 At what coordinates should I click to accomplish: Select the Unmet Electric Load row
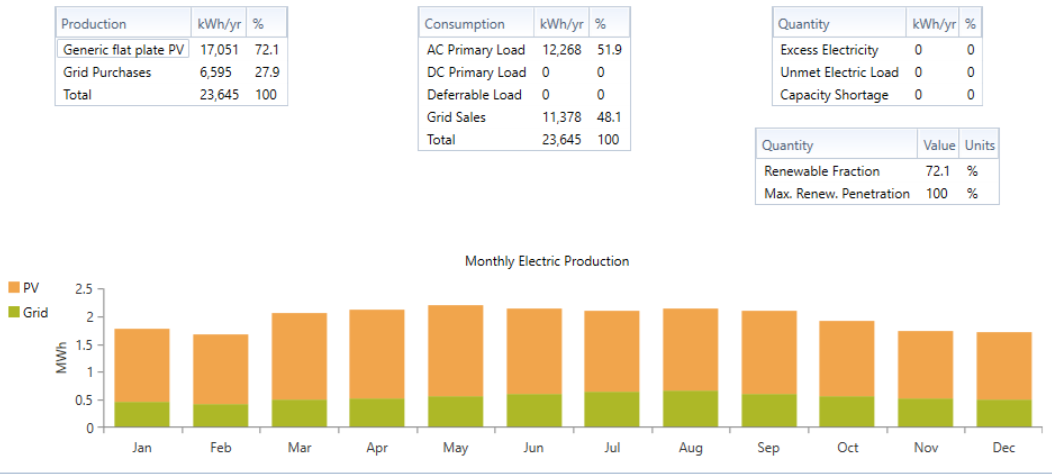coord(877,73)
